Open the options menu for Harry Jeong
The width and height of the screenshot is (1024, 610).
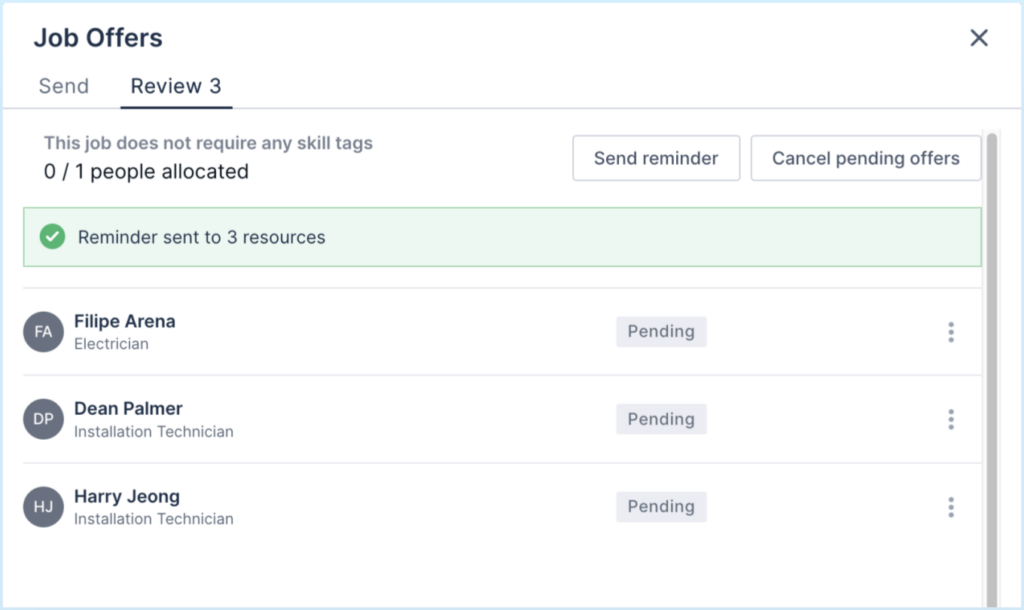pyautogui.click(x=951, y=507)
